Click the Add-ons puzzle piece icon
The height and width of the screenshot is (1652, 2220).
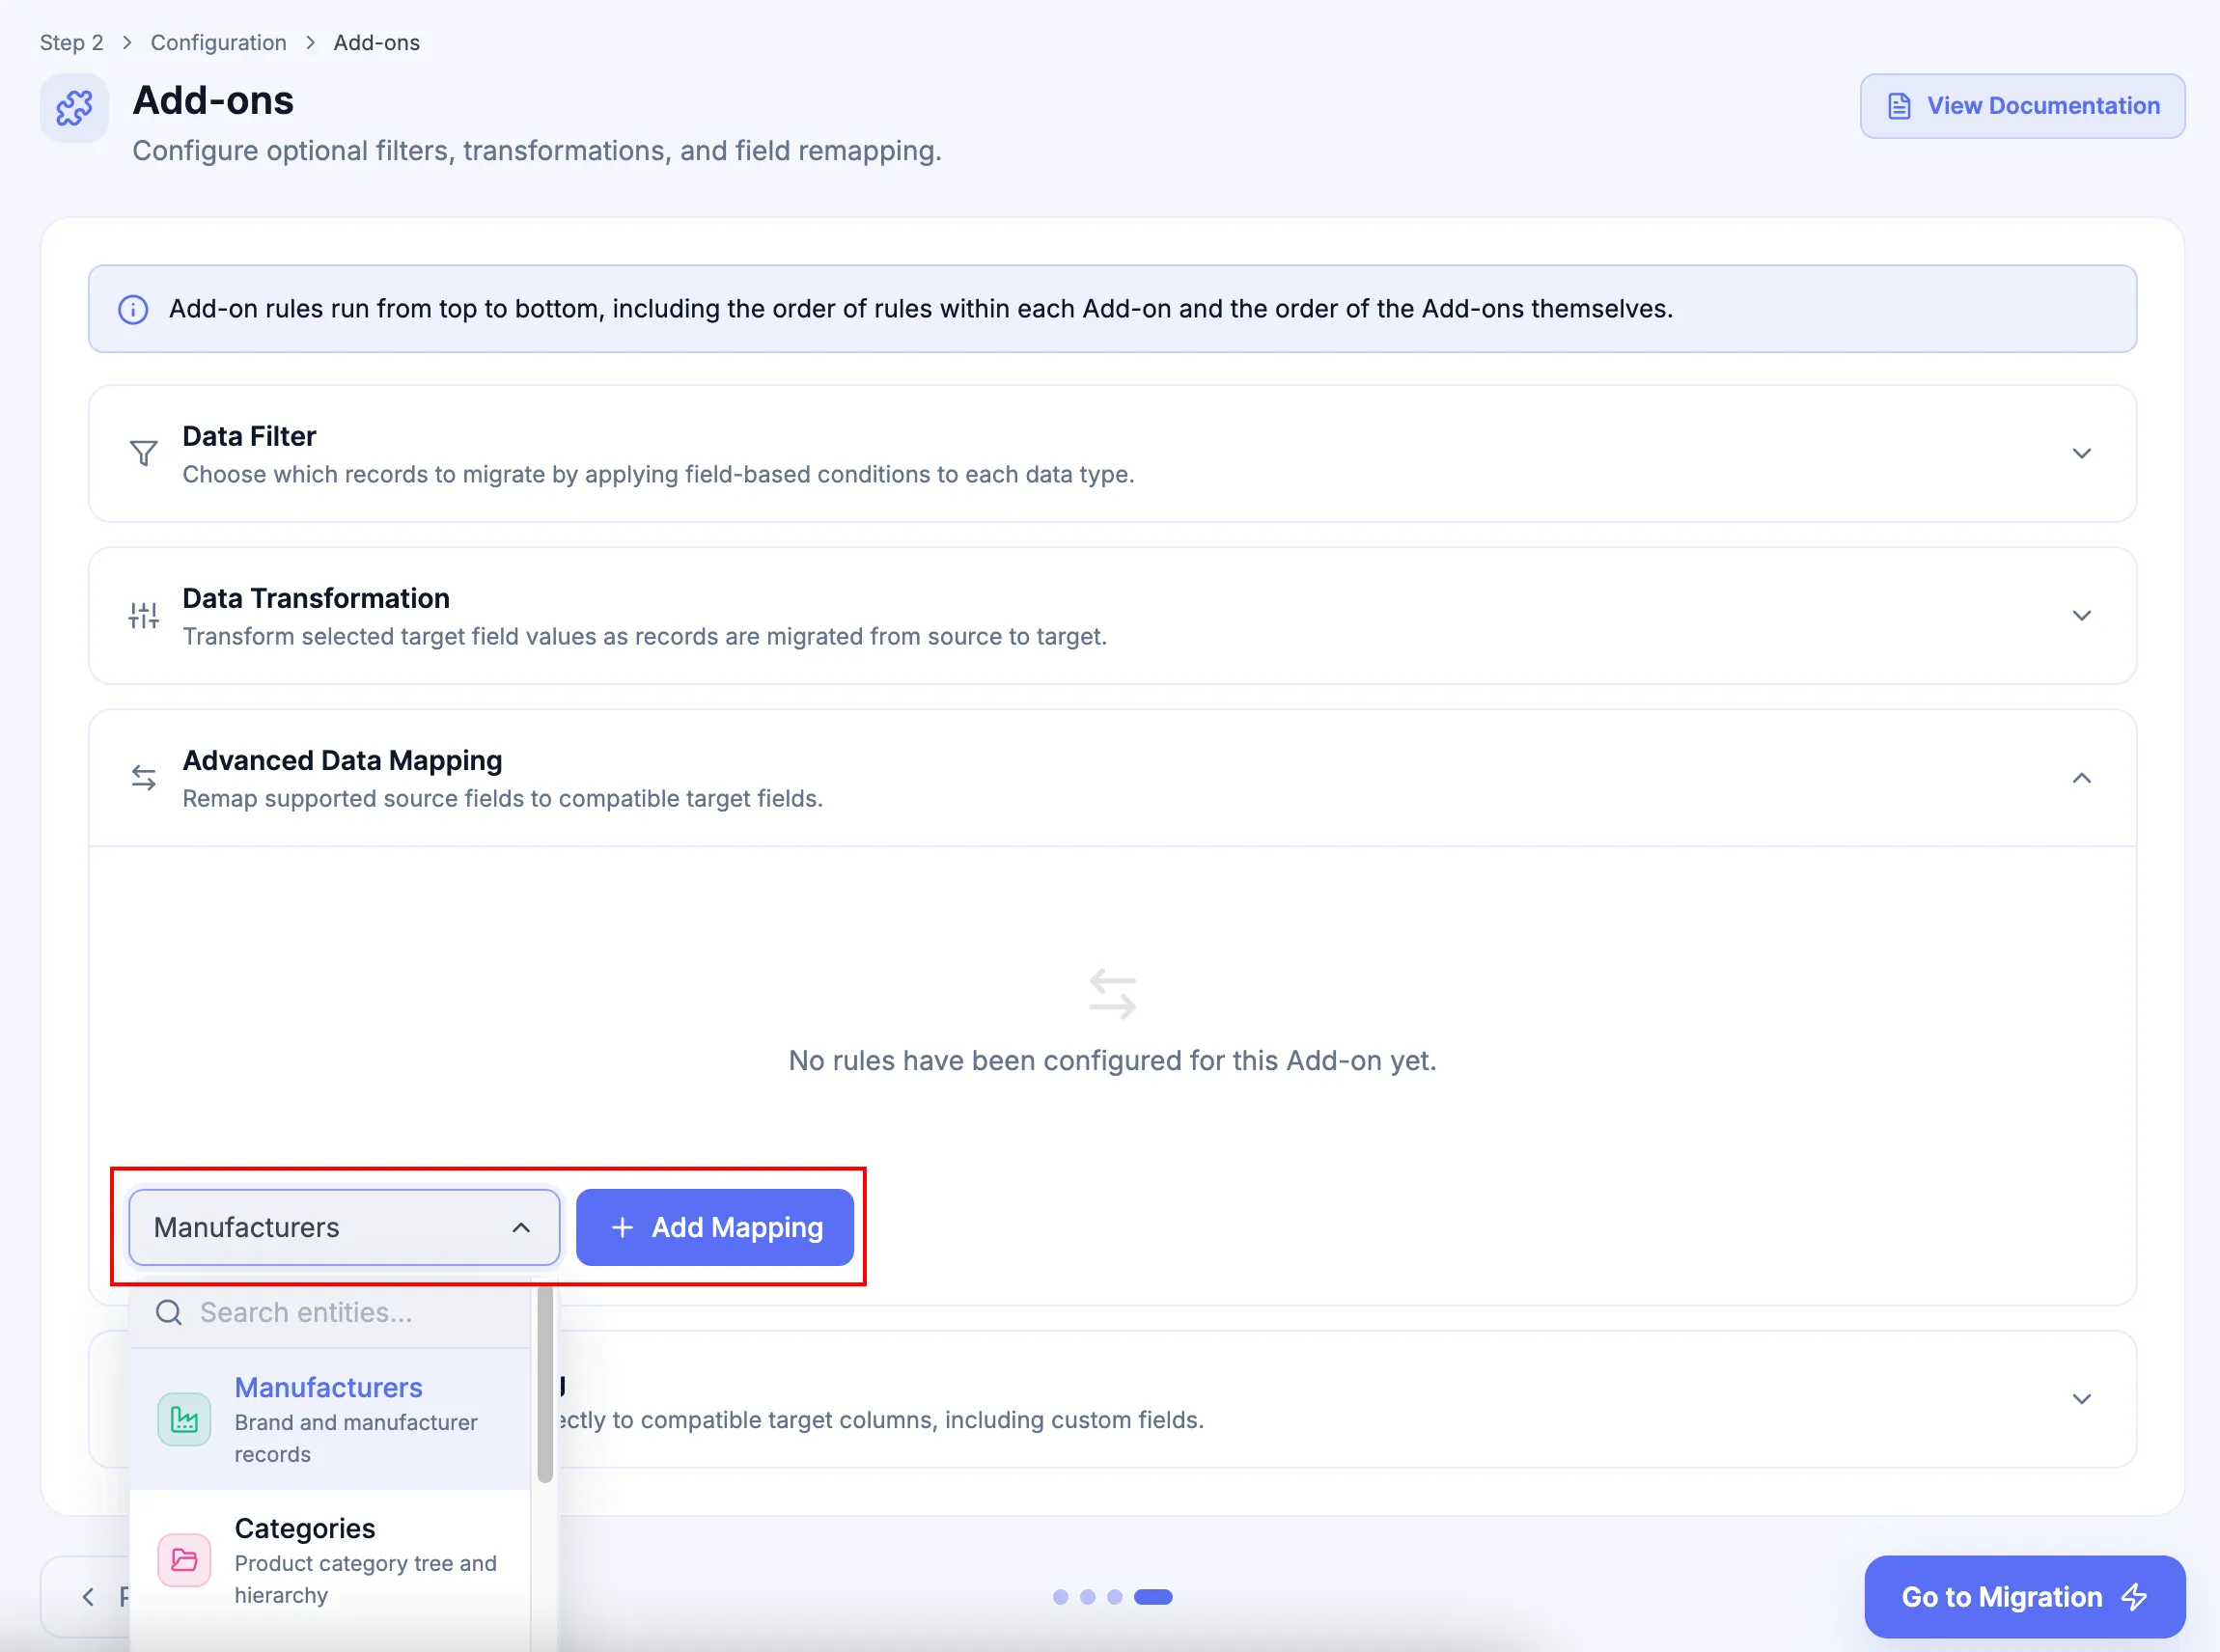[74, 108]
